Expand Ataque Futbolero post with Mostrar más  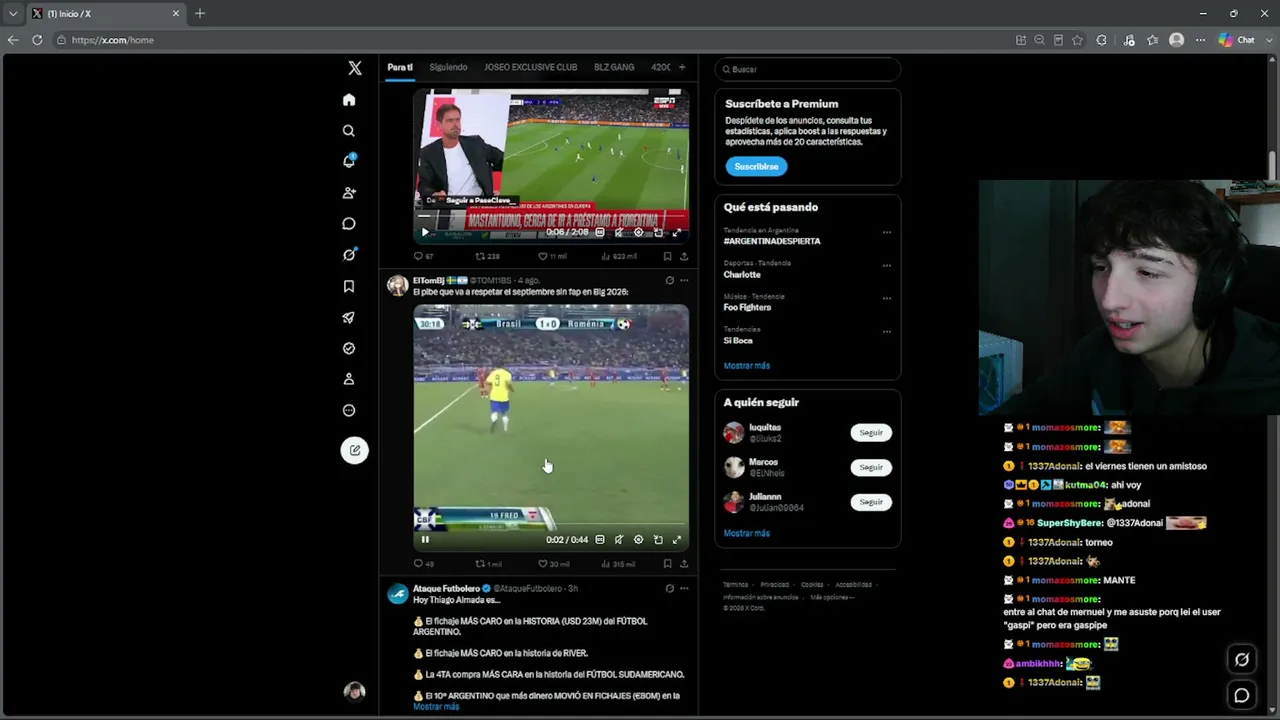(436, 707)
